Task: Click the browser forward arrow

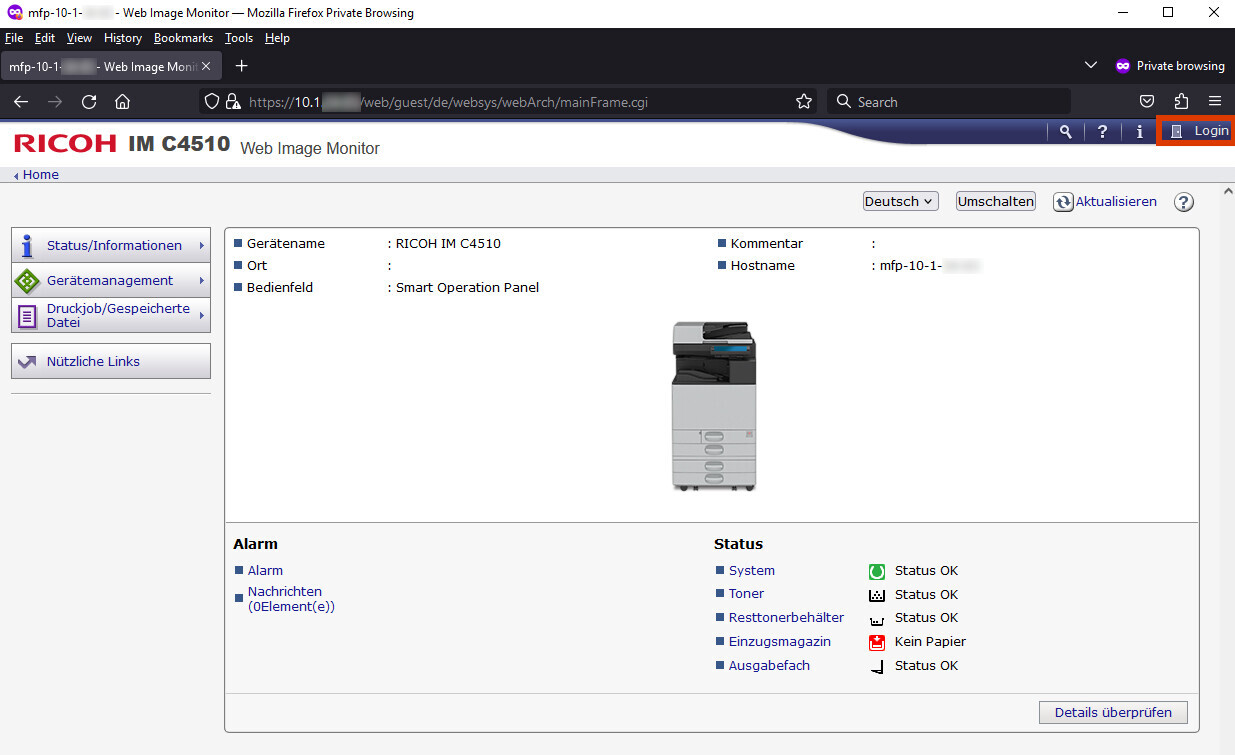Action: tap(55, 102)
